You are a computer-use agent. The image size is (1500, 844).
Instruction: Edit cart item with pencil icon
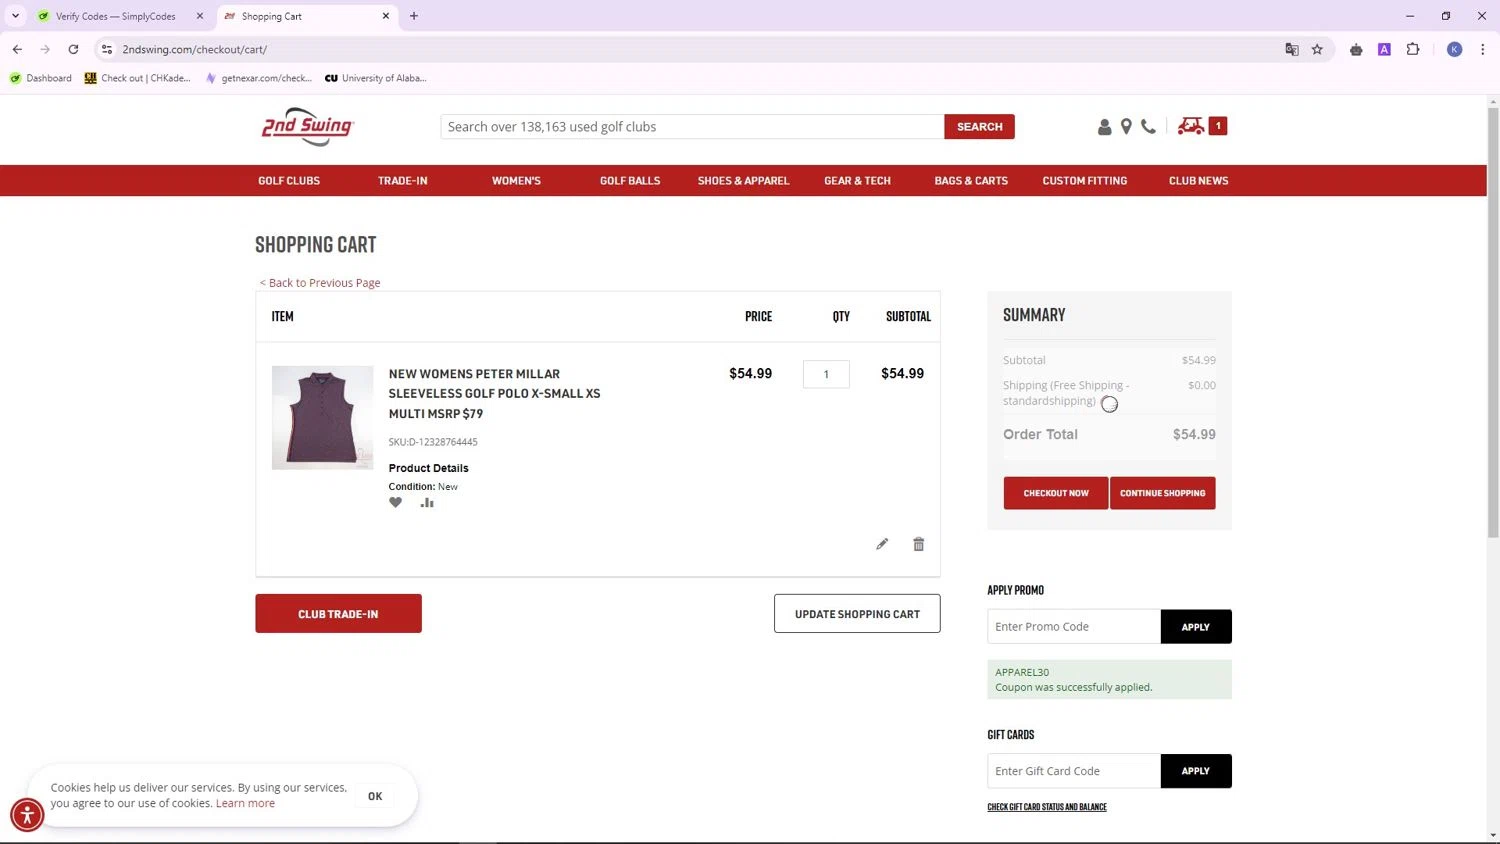(x=882, y=544)
